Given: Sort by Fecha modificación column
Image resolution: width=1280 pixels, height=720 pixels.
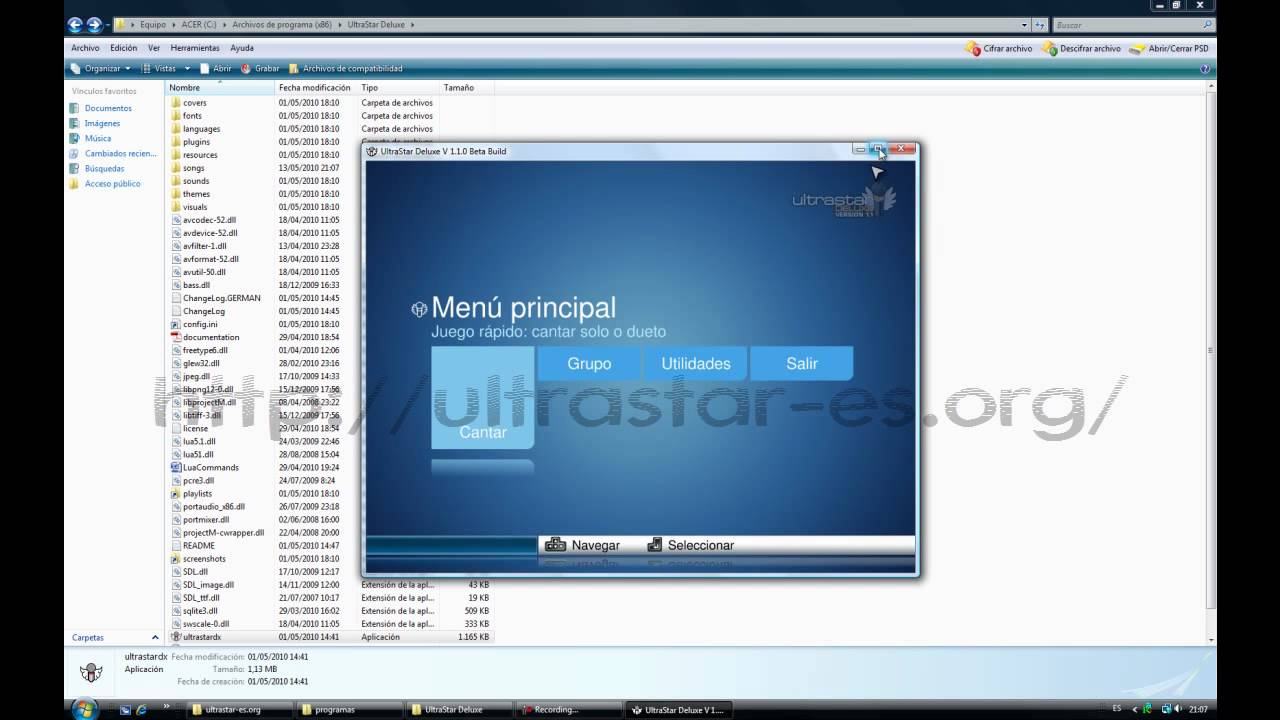Looking at the screenshot, I should [315, 88].
